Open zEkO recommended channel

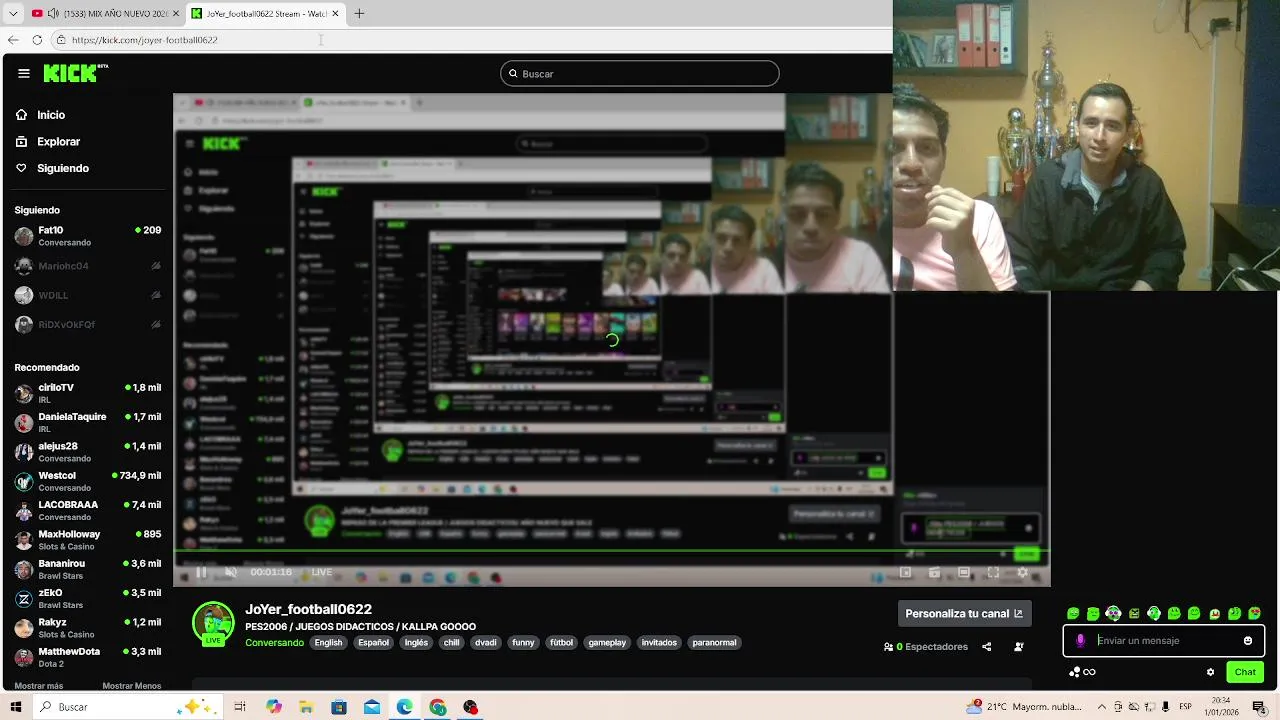click(x=88, y=598)
